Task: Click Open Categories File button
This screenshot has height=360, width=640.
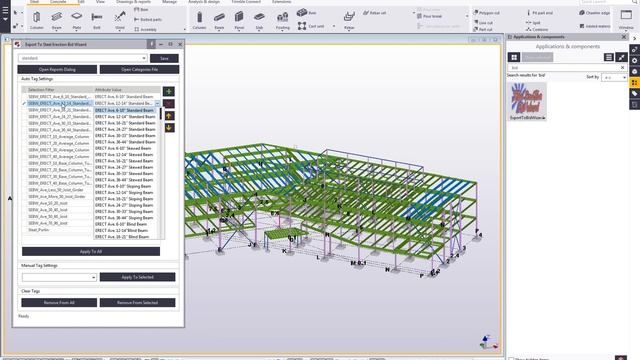Action: pyautogui.click(x=139, y=69)
